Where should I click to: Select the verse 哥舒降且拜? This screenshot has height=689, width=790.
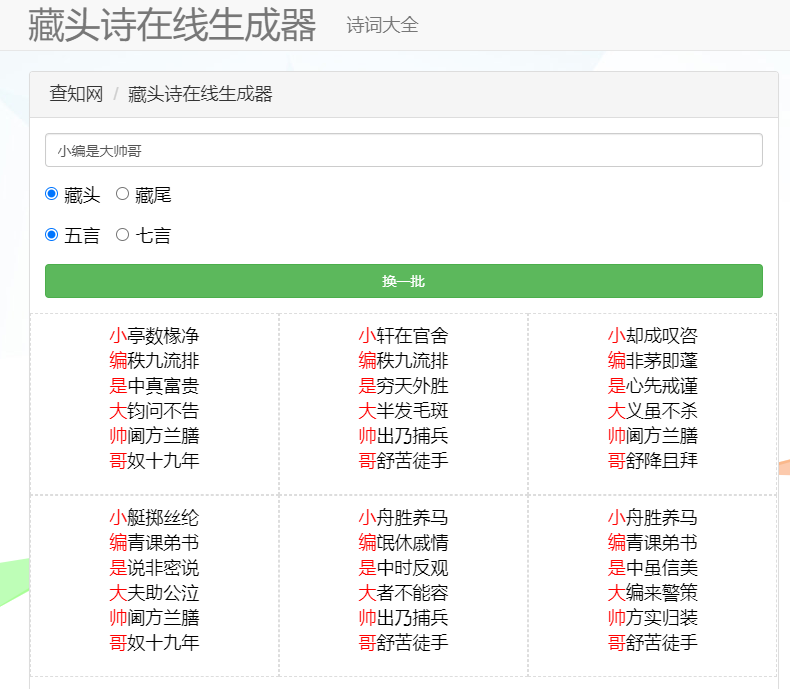tap(652, 461)
